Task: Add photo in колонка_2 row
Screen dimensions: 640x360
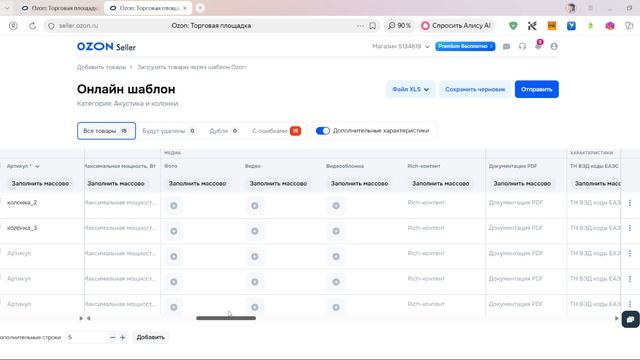Action: coord(173,206)
